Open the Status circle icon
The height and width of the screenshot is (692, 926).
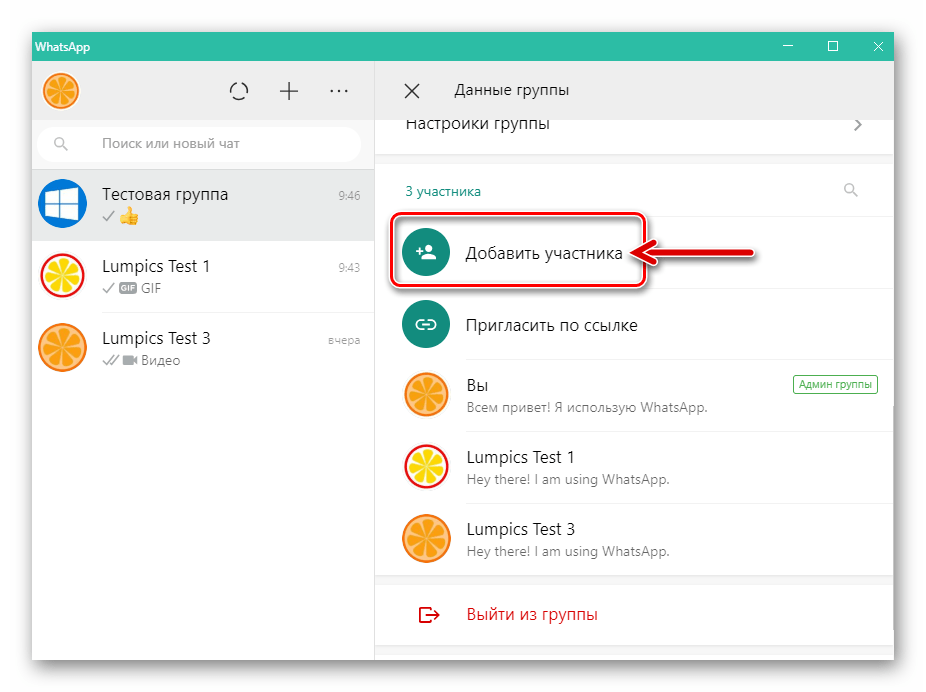point(239,91)
